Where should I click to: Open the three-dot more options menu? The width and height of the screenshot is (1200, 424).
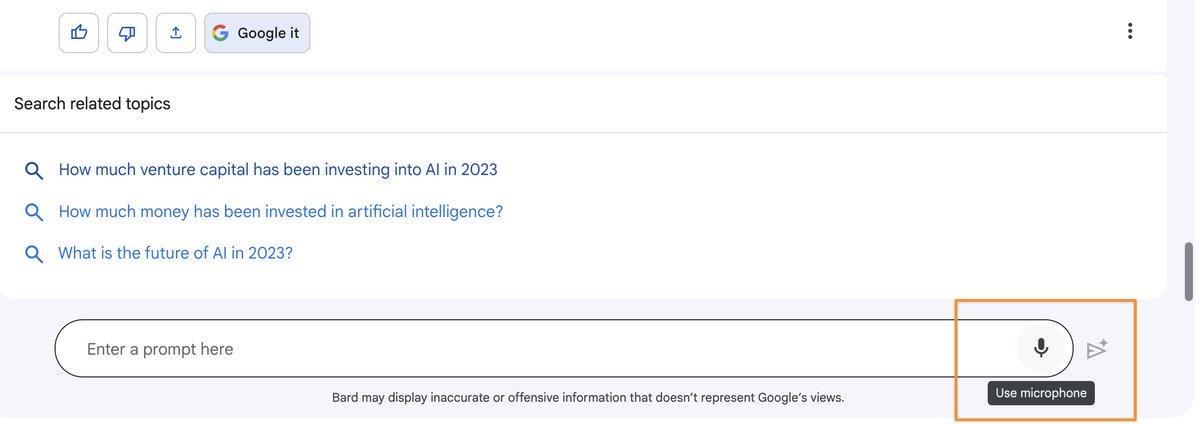click(1130, 31)
